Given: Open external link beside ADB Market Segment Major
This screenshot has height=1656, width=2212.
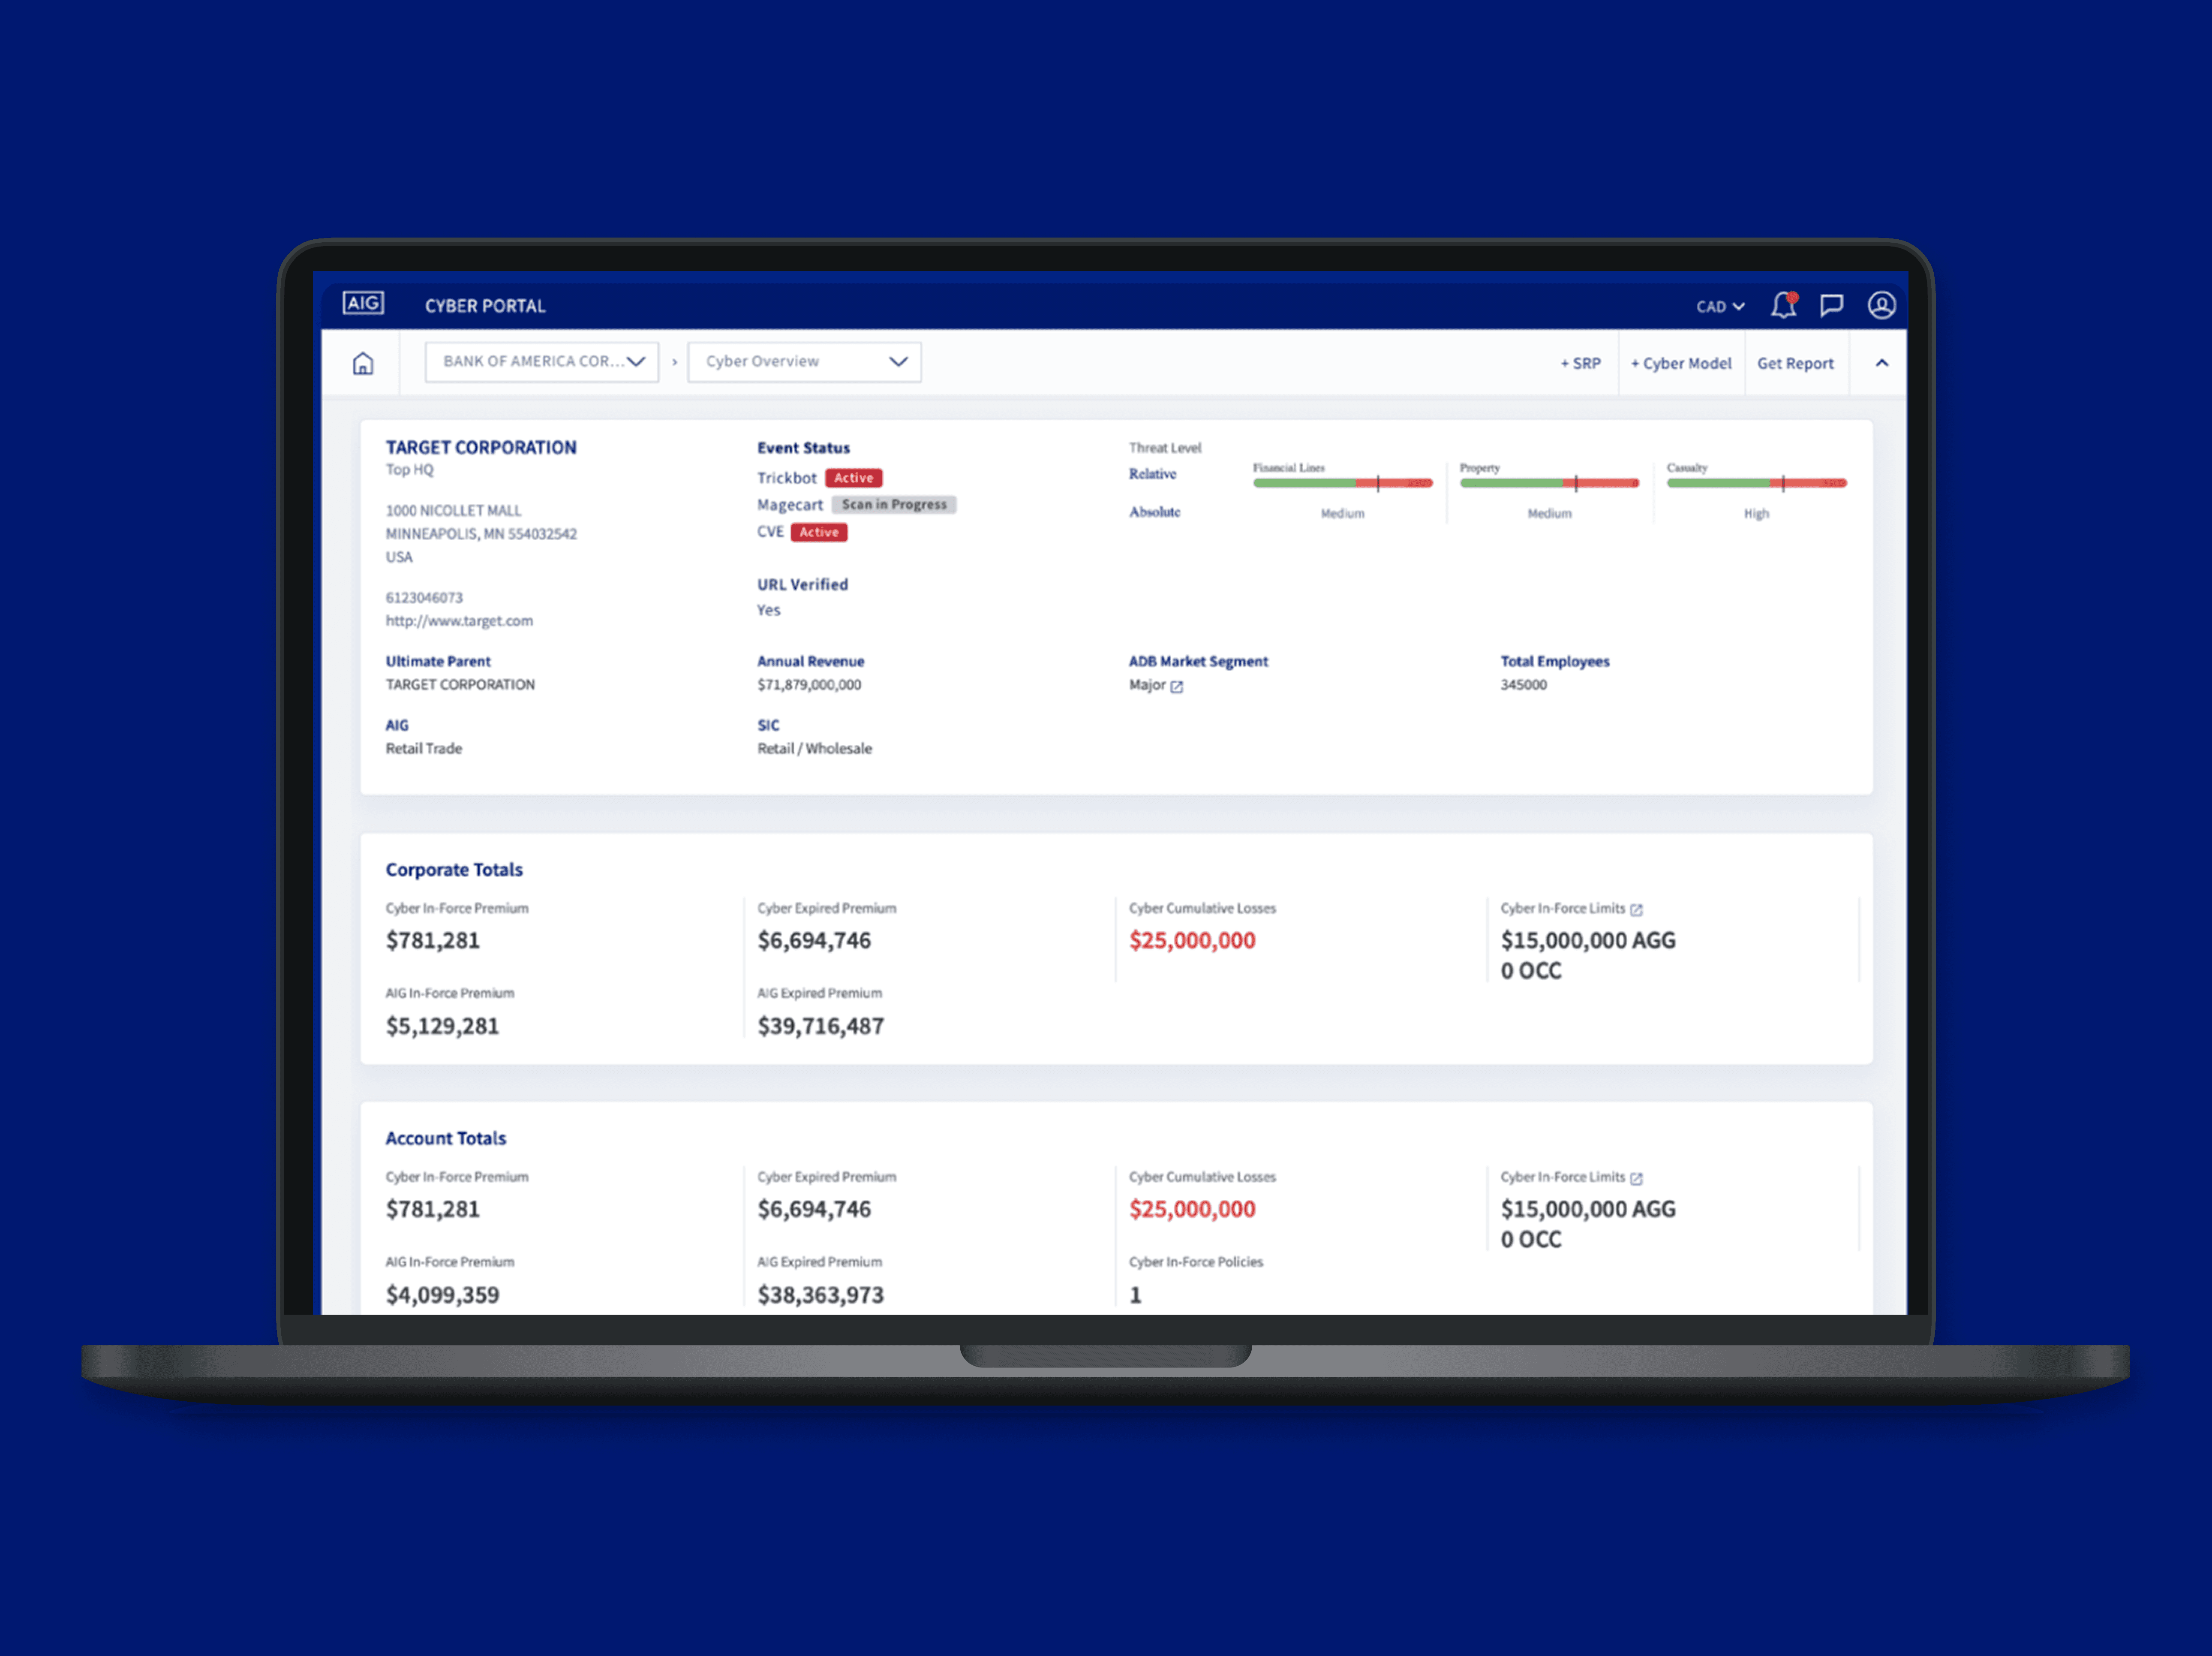Looking at the screenshot, I should click(1177, 686).
